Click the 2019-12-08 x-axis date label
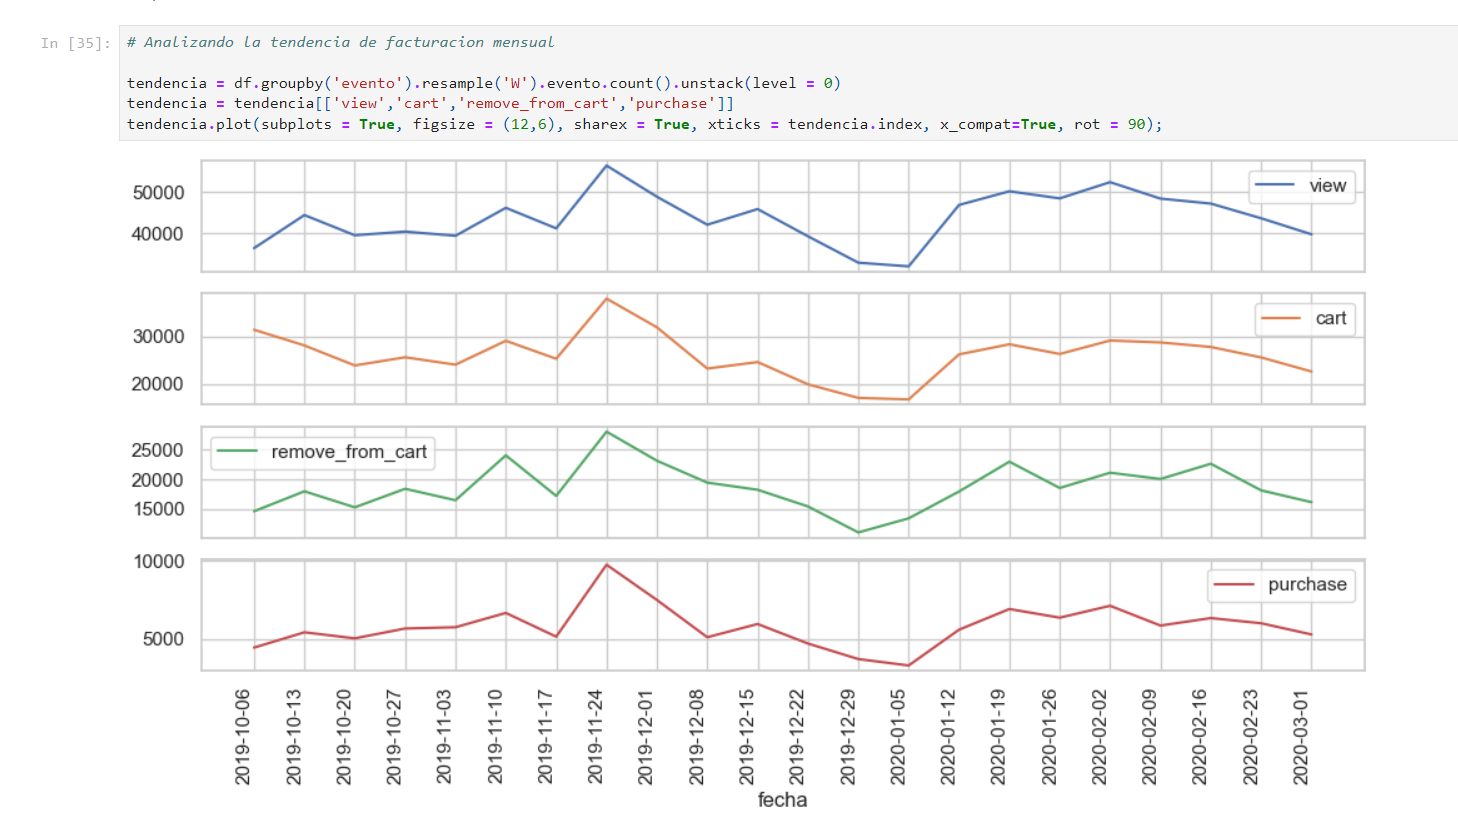Viewport: 1458px width, 826px height. (697, 737)
